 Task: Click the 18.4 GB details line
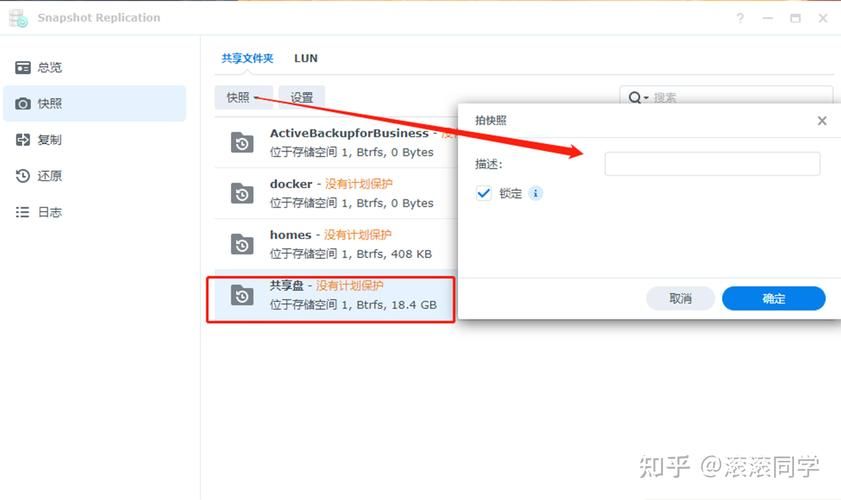click(x=353, y=305)
